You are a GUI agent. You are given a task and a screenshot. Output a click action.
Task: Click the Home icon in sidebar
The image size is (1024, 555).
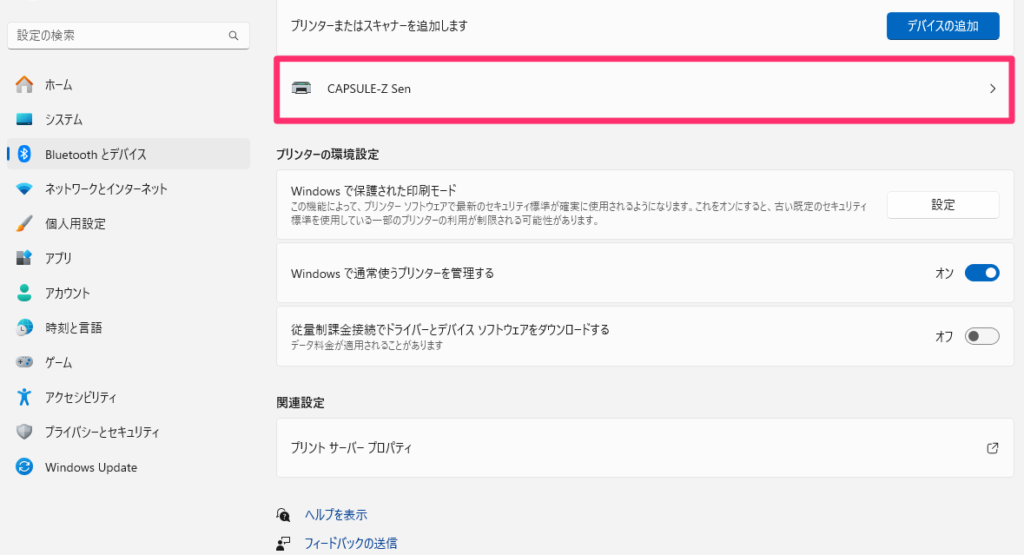coord(25,85)
